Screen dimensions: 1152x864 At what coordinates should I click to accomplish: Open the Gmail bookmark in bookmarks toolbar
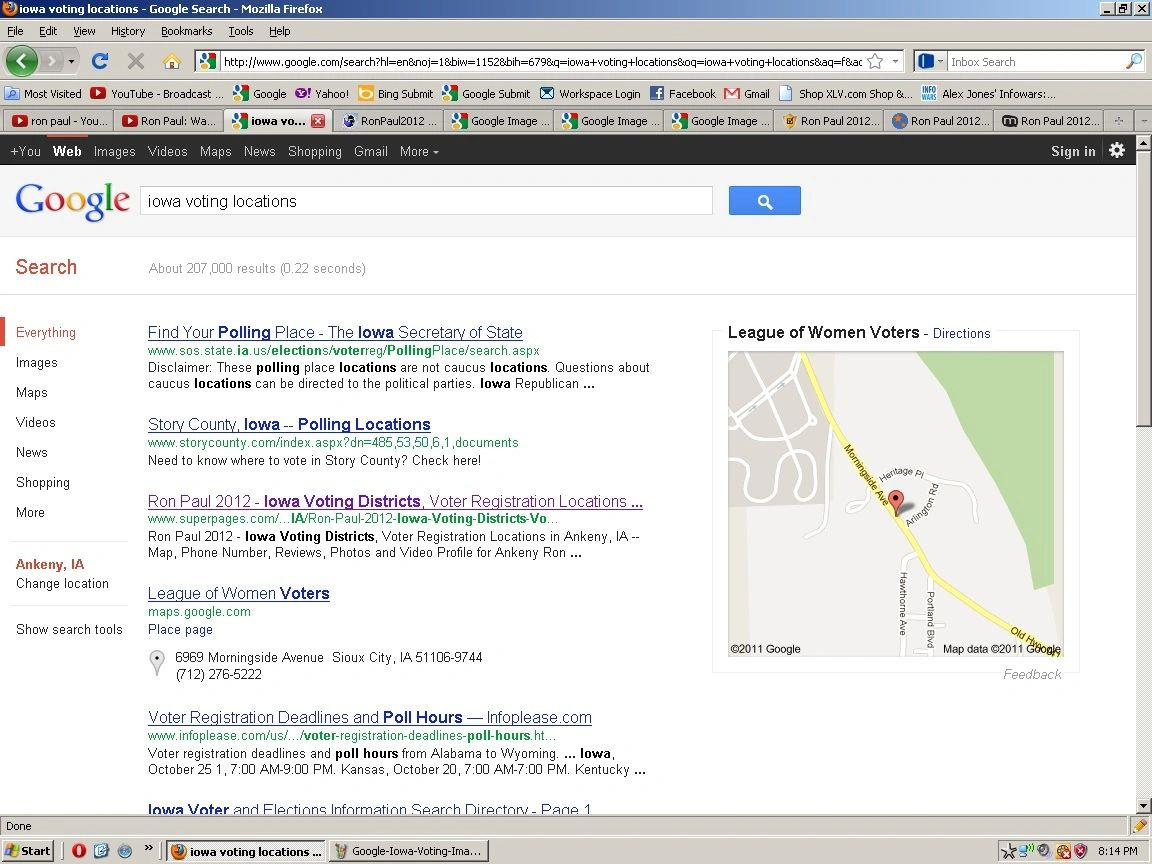click(x=747, y=93)
